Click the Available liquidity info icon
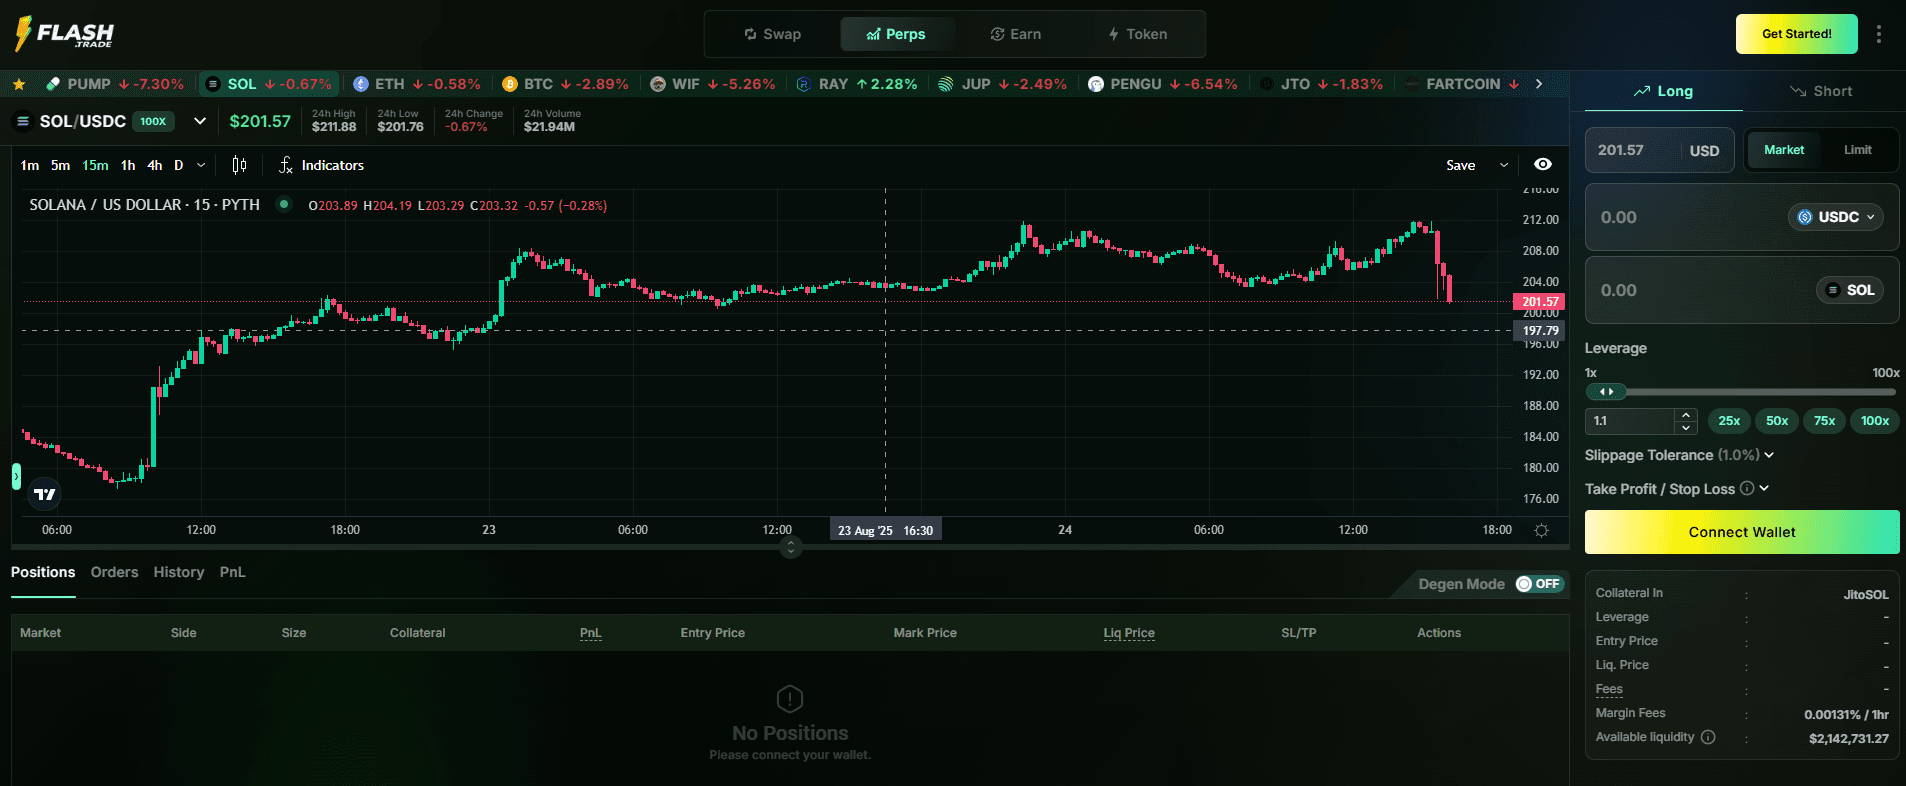 1708,737
